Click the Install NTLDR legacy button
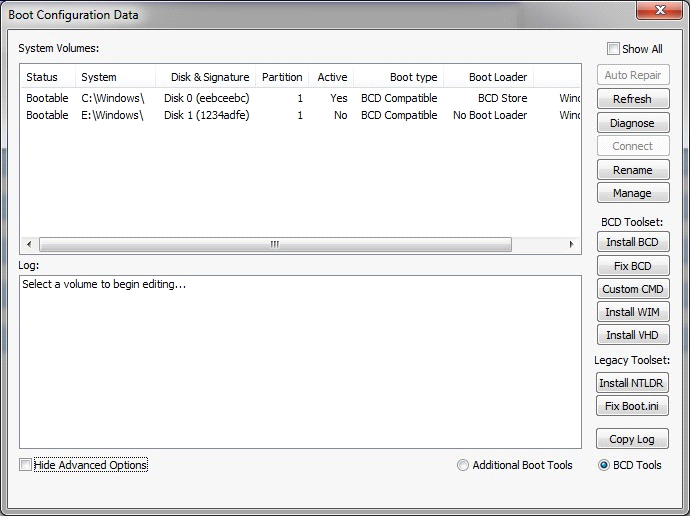 [x=632, y=383]
